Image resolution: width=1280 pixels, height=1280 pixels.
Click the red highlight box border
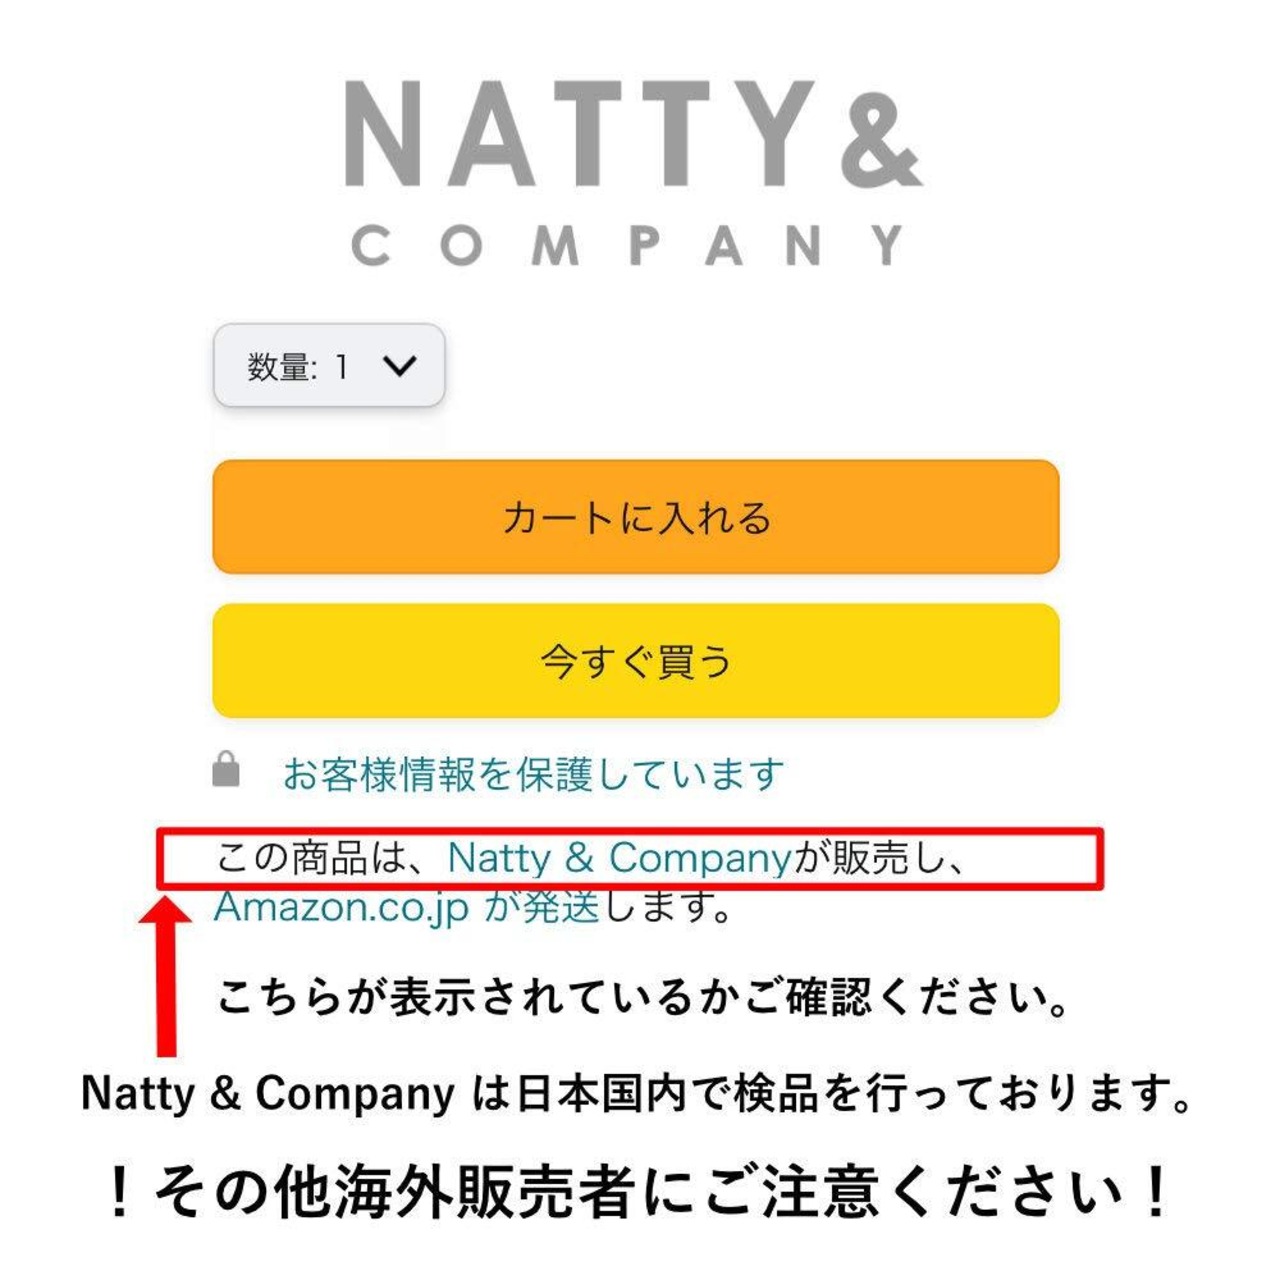tap(630, 829)
